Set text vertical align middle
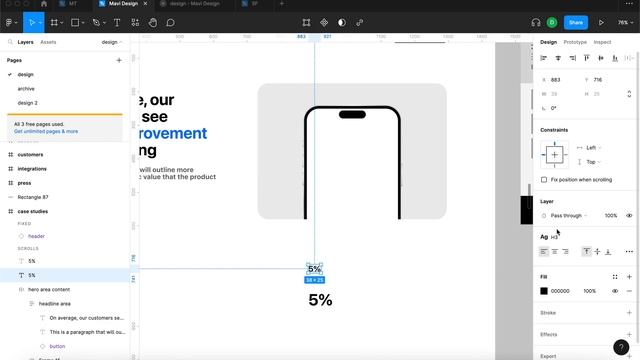 coord(597,252)
